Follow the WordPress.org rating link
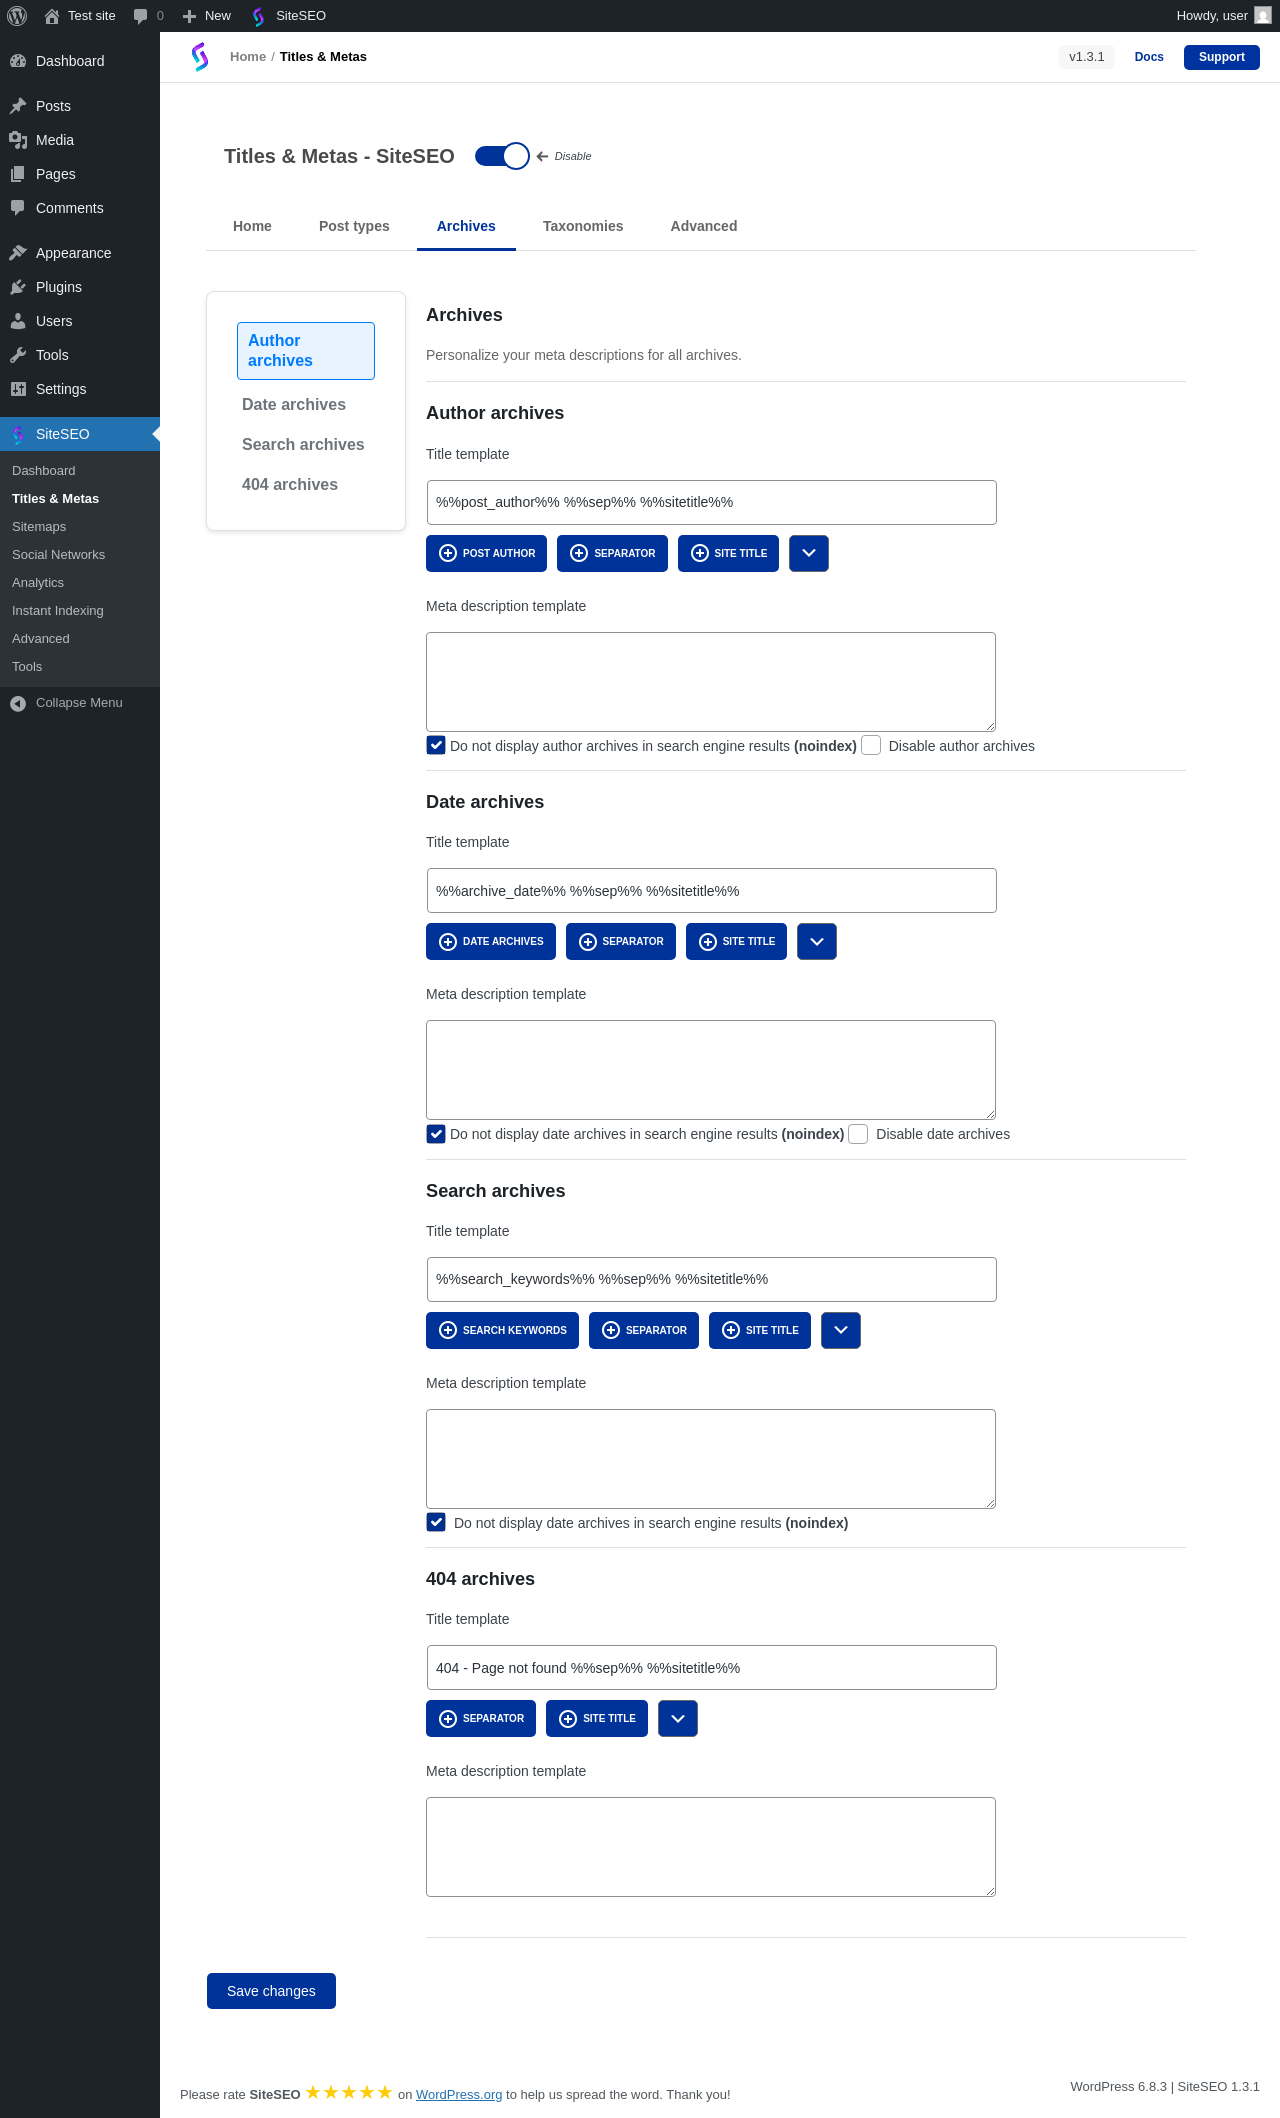Screen dimensions: 1280x2118 point(459,2095)
